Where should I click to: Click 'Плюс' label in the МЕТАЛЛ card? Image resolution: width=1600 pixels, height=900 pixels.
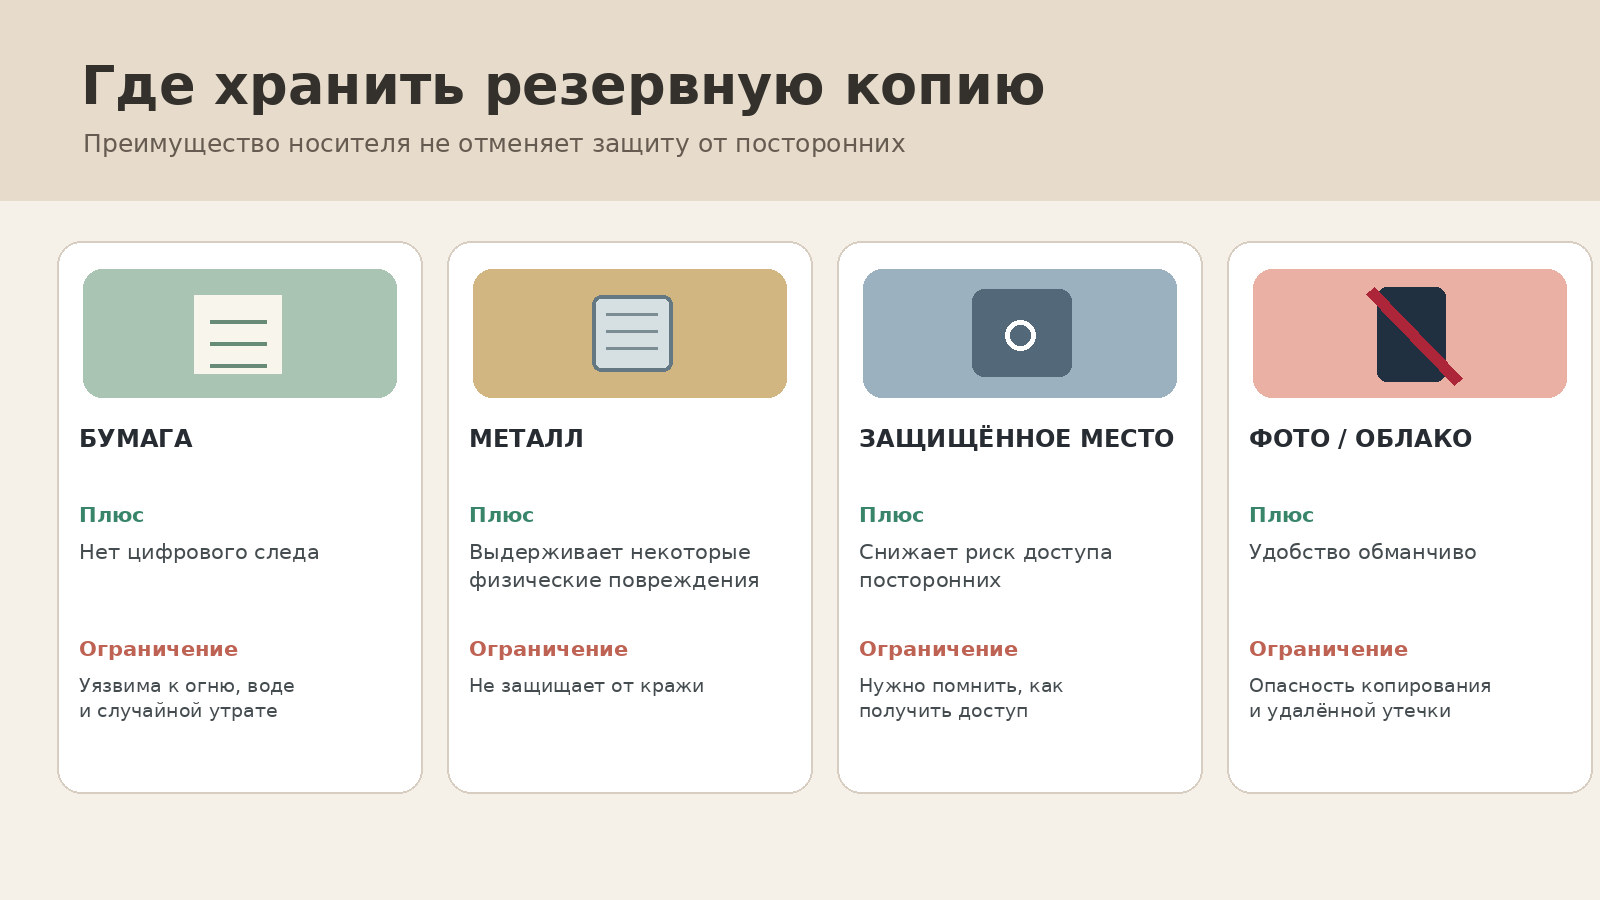point(502,515)
